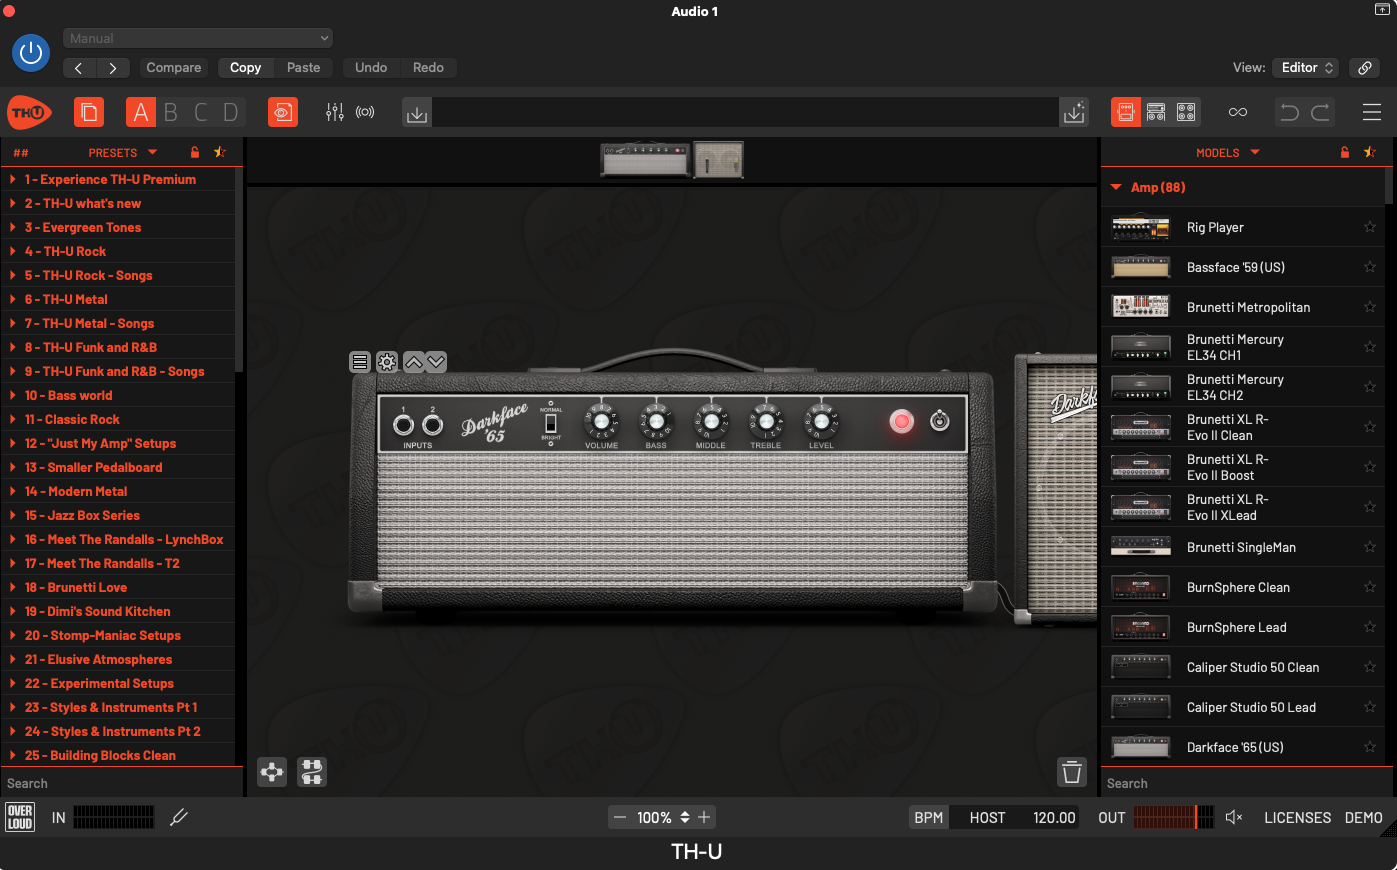1397x870 pixels.
Task: Select the single amp view icon
Action: (1126, 112)
